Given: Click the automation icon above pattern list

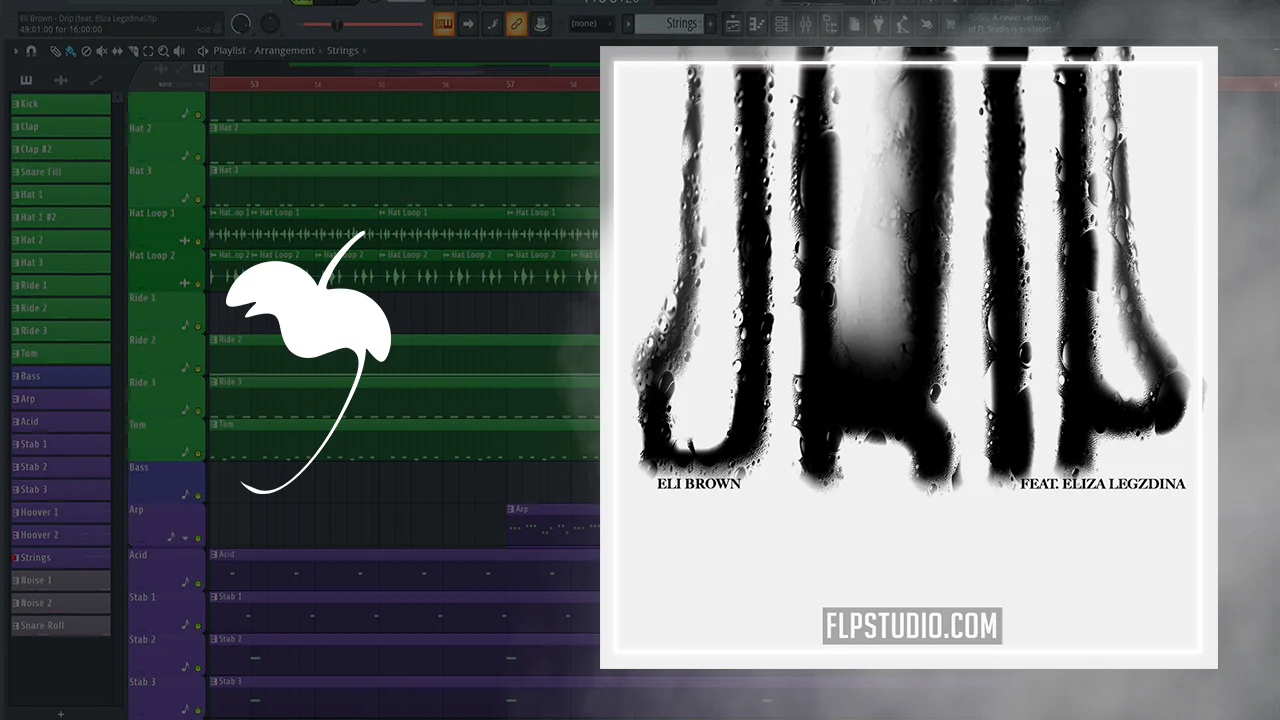Looking at the screenshot, I should 96,80.
